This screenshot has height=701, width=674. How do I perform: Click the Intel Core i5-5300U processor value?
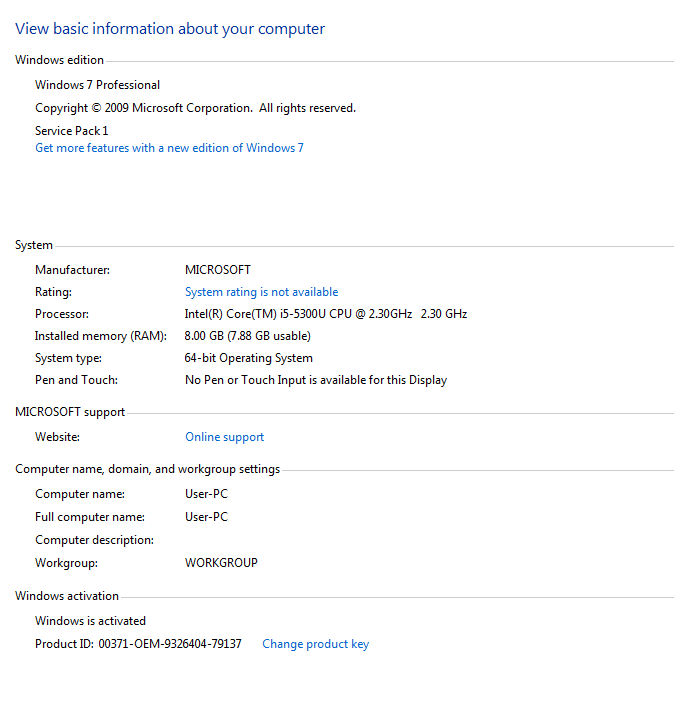pos(326,314)
